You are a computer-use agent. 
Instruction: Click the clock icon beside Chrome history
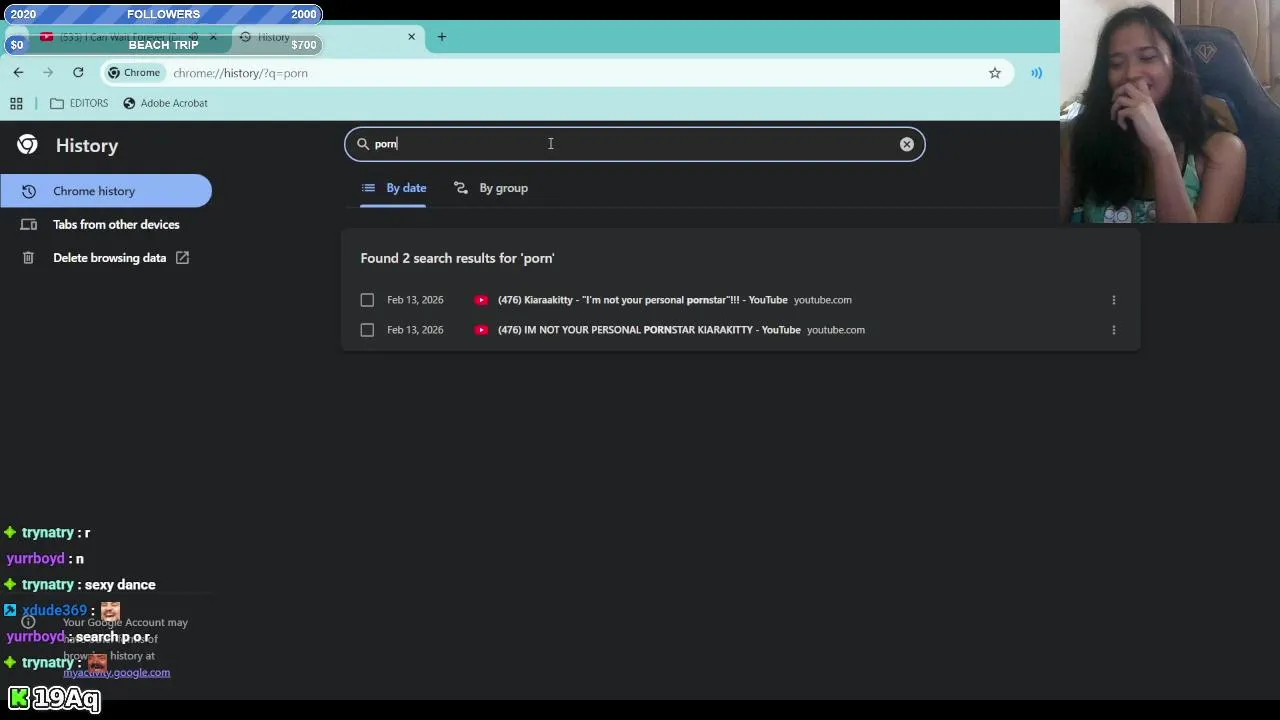click(x=28, y=191)
